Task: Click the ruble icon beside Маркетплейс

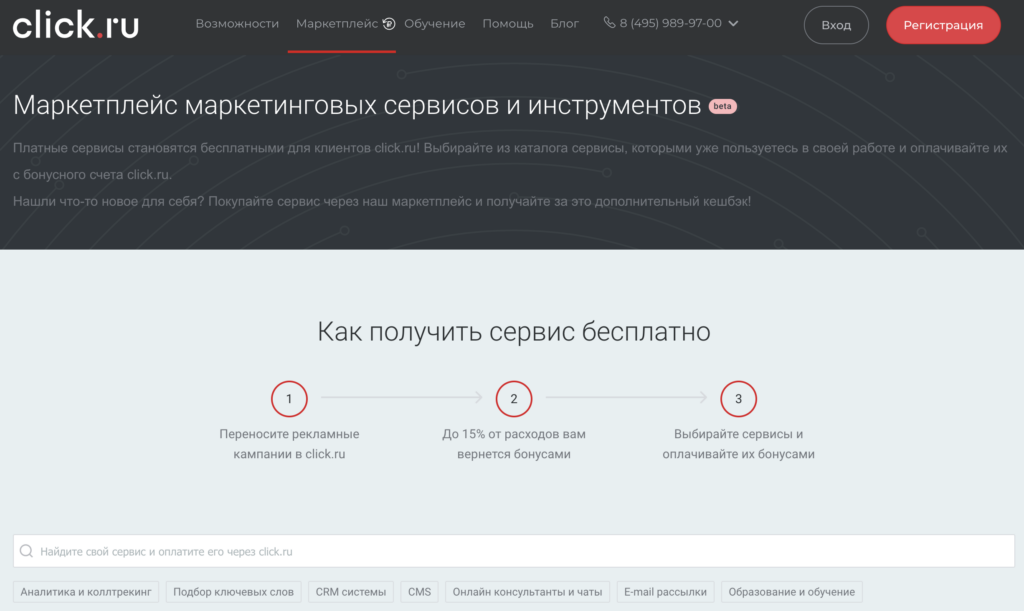Action: coord(389,24)
